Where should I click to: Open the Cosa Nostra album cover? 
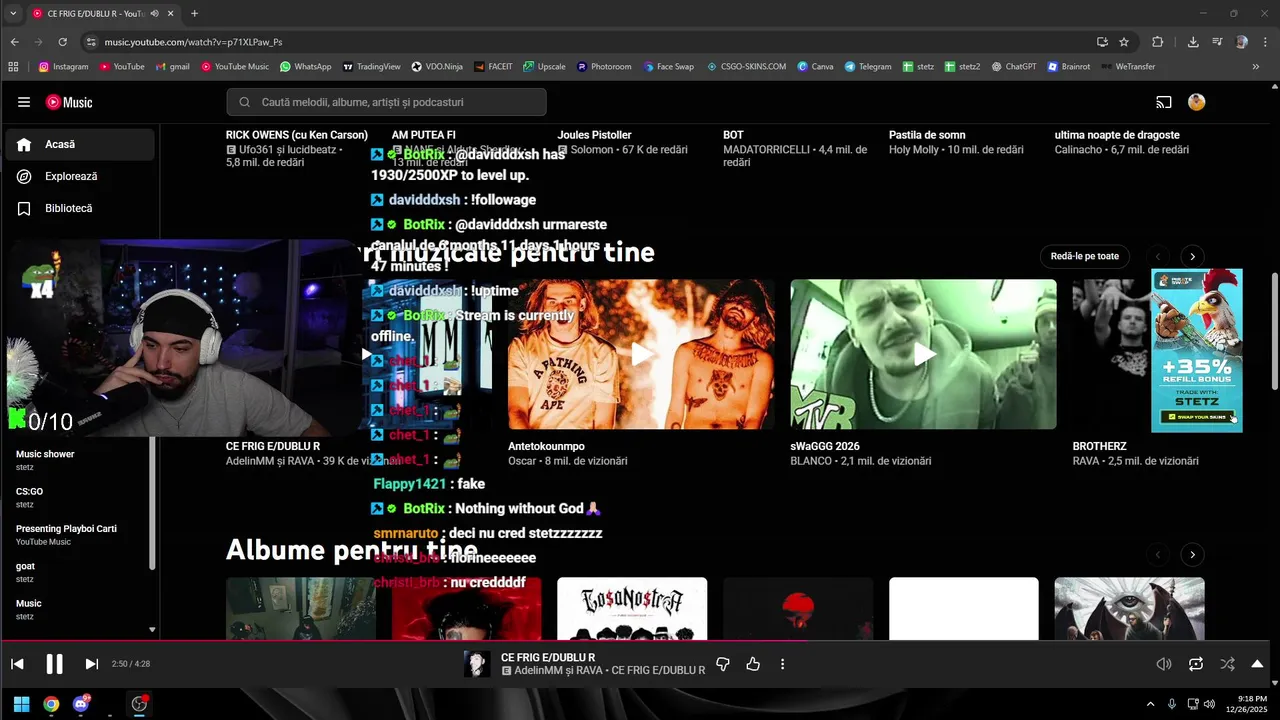[x=632, y=608]
